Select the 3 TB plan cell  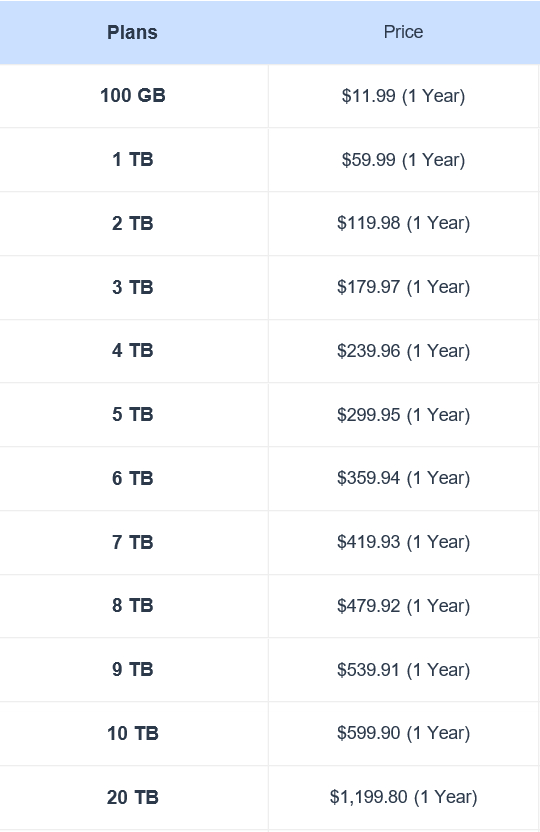coord(133,287)
